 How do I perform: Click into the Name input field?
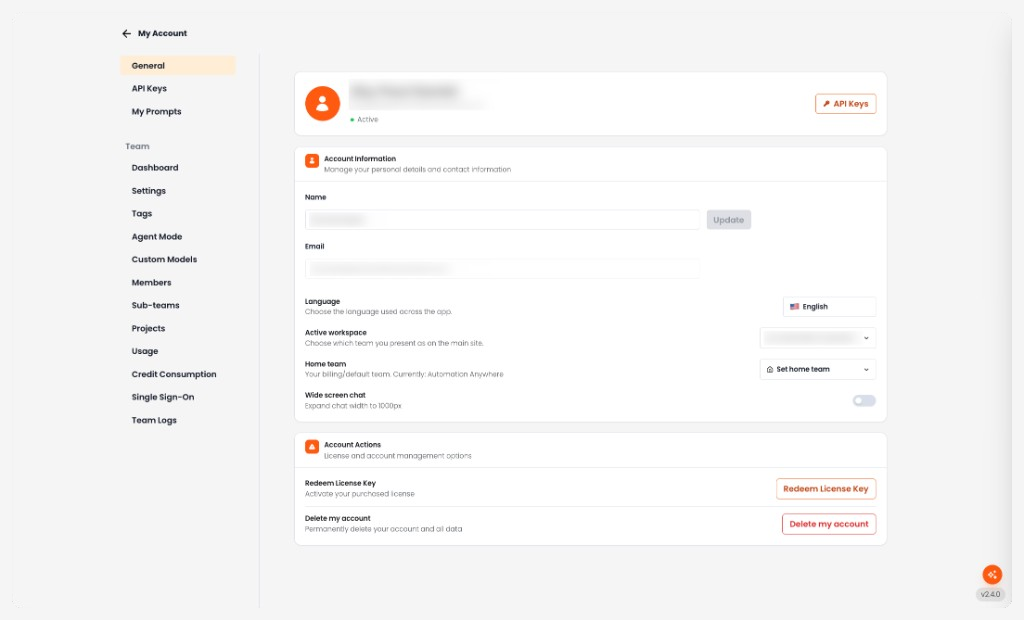pos(502,220)
